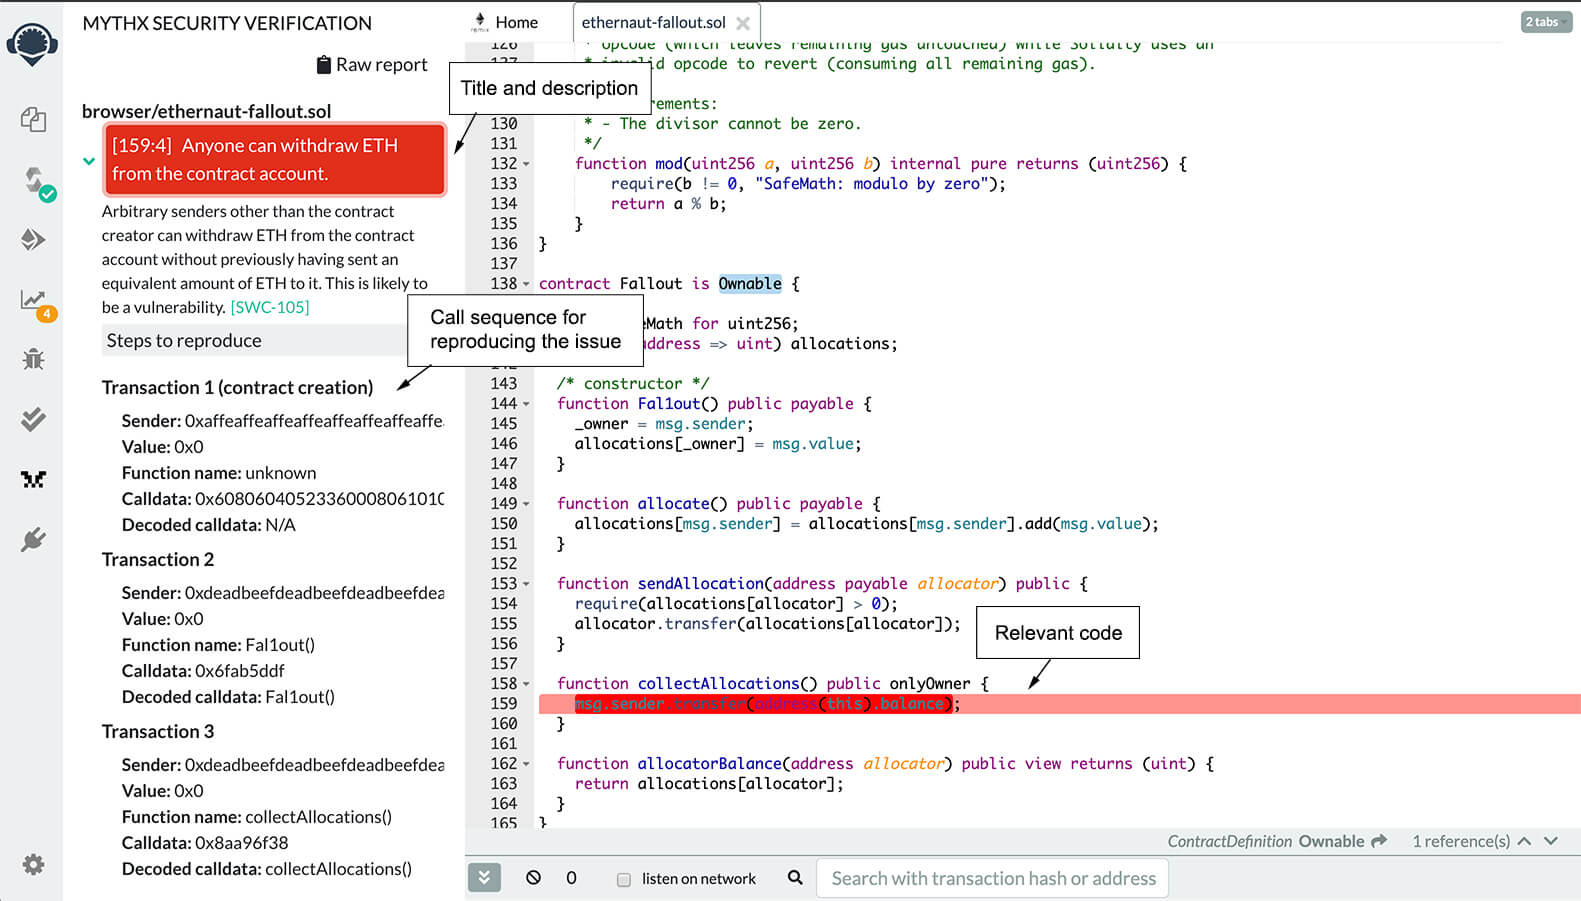The width and height of the screenshot is (1581, 901).
Task: Open the Unit Testing double-check icon
Action: click(33, 419)
